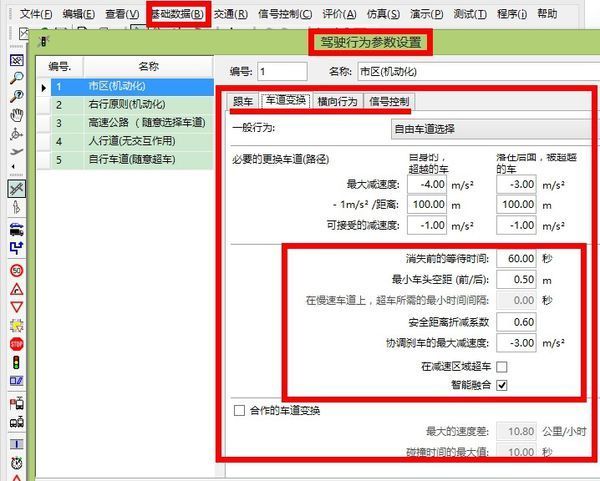Select row 3 高速公路 (随意选择车道)
Image resolution: width=600 pixels, height=481 pixels.
click(132, 123)
